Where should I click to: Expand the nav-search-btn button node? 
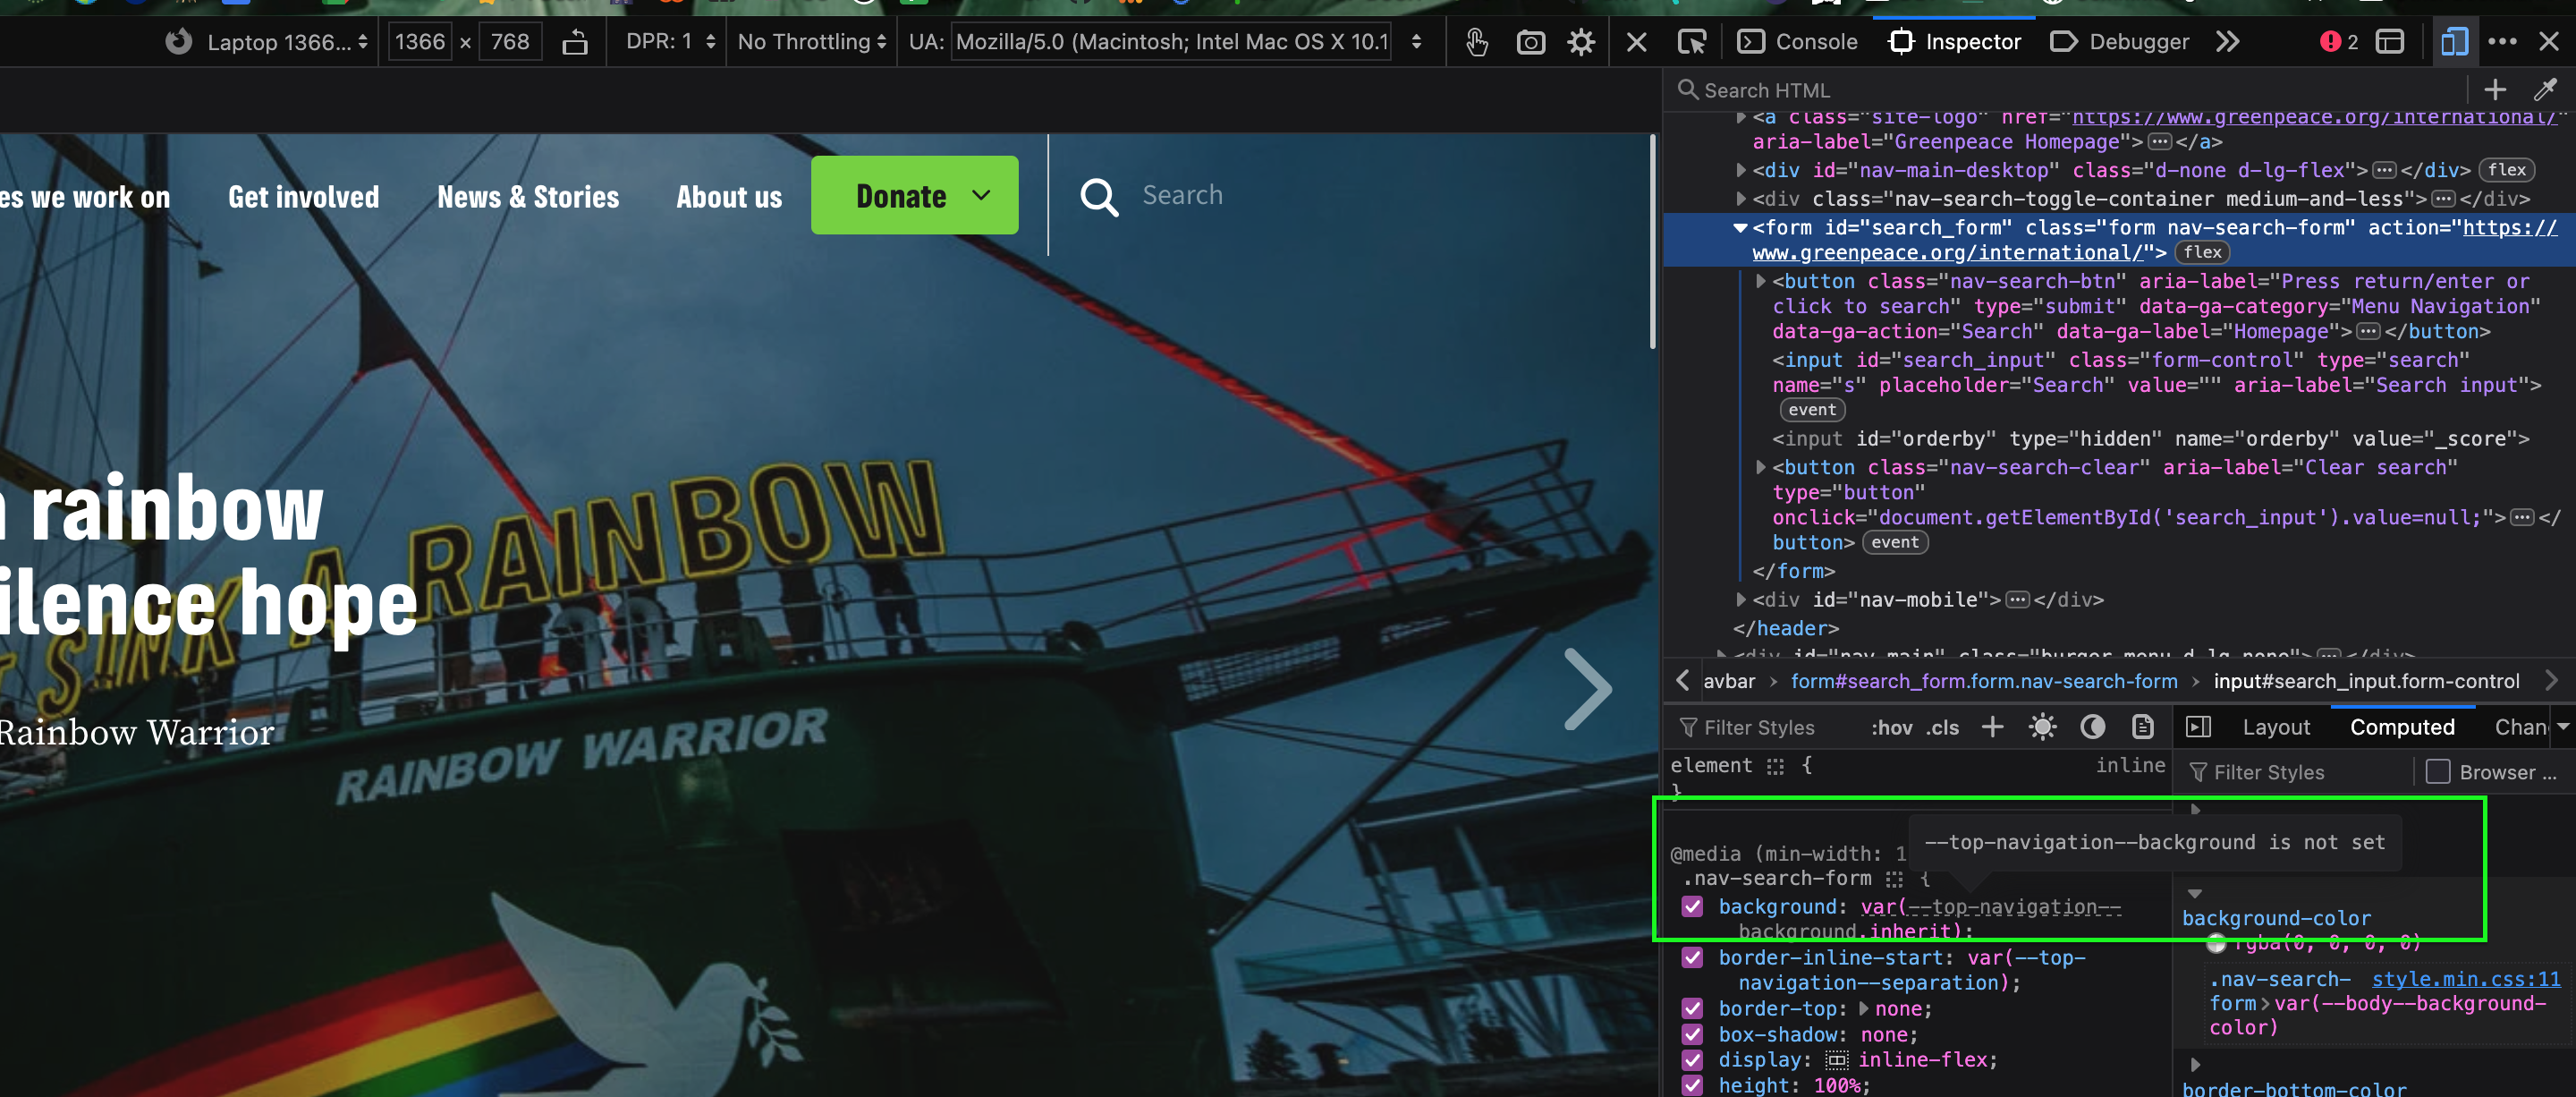coord(1761,282)
